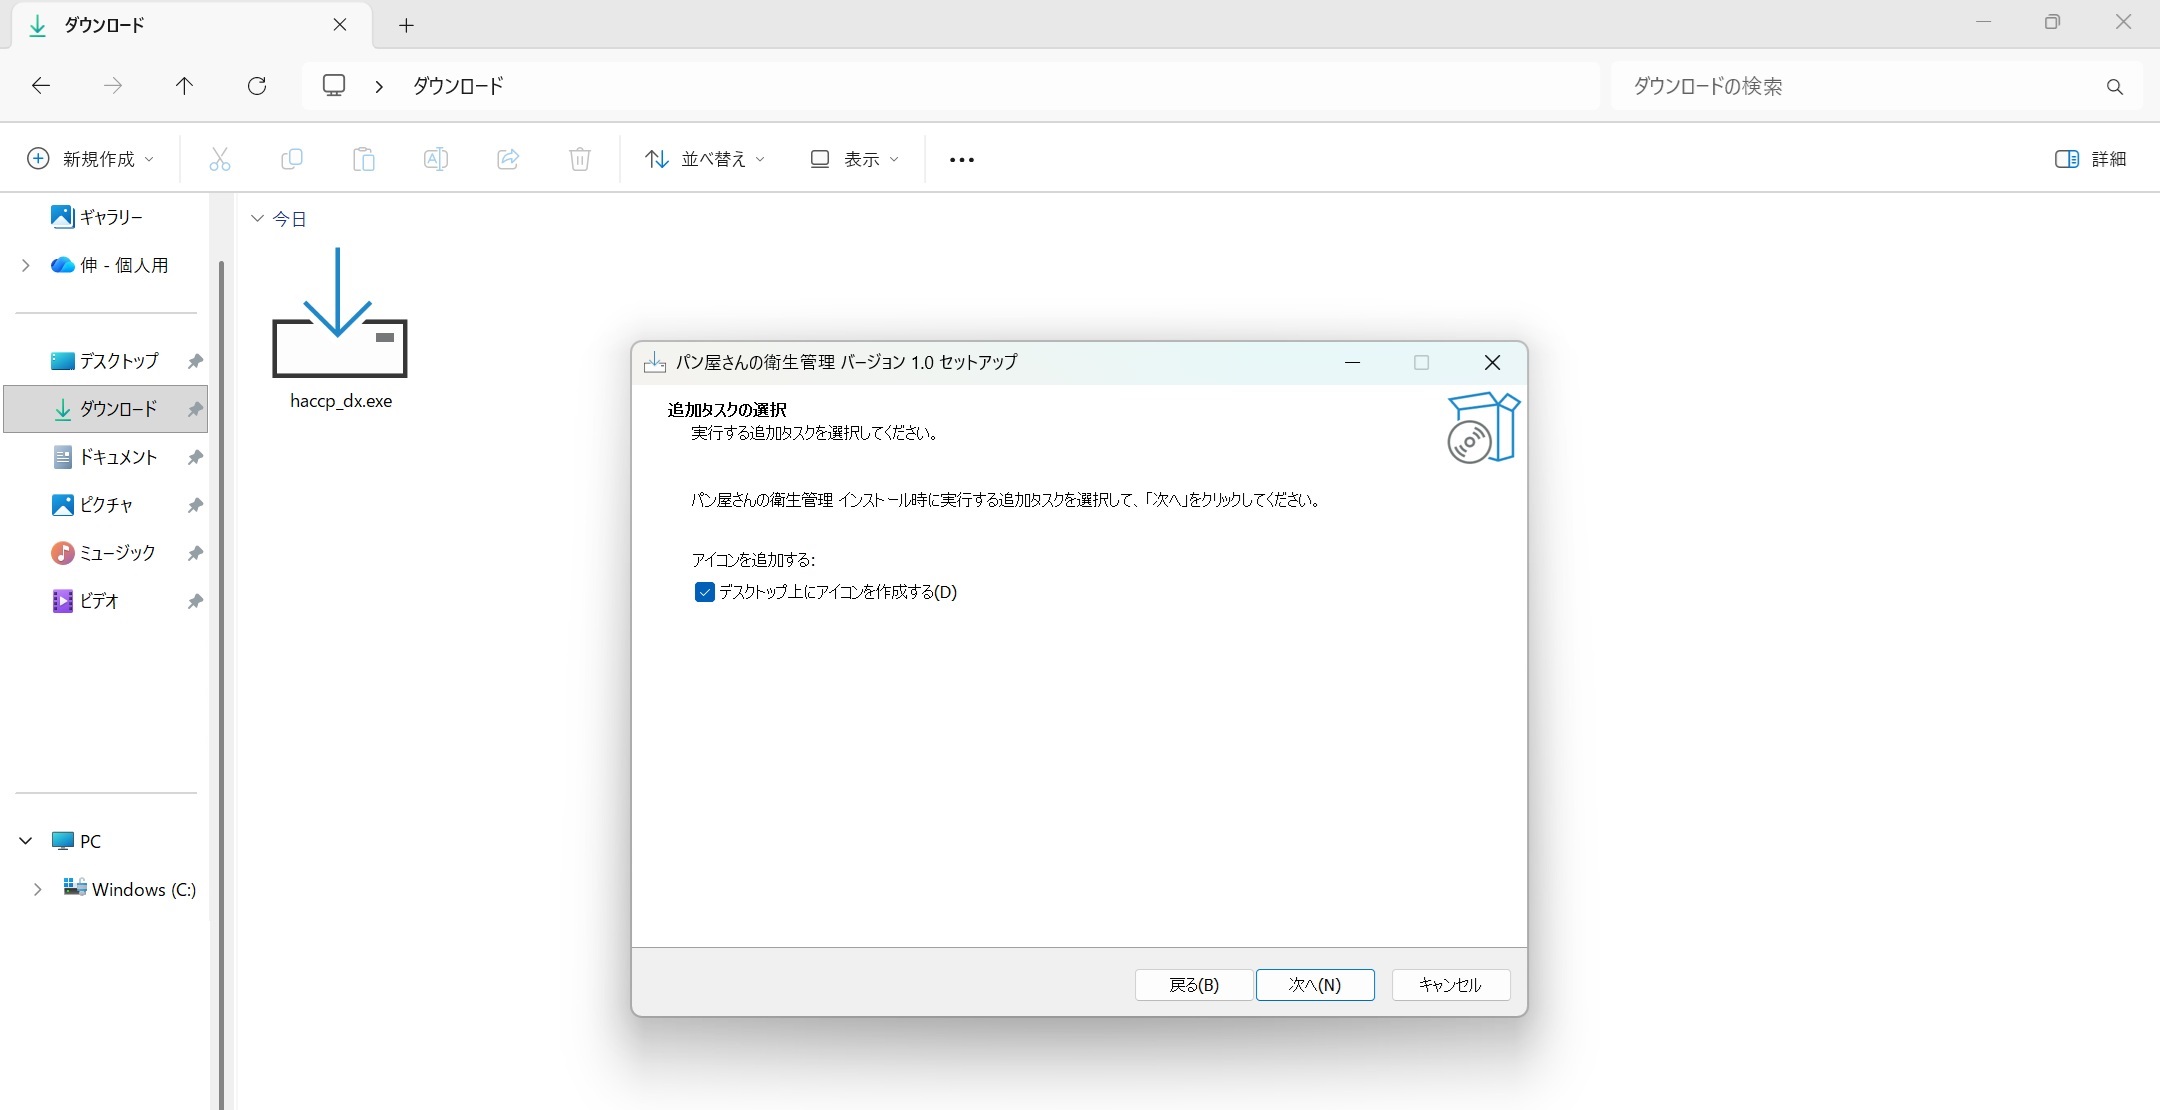Select the Cut icon in the toolbar

pyautogui.click(x=220, y=159)
